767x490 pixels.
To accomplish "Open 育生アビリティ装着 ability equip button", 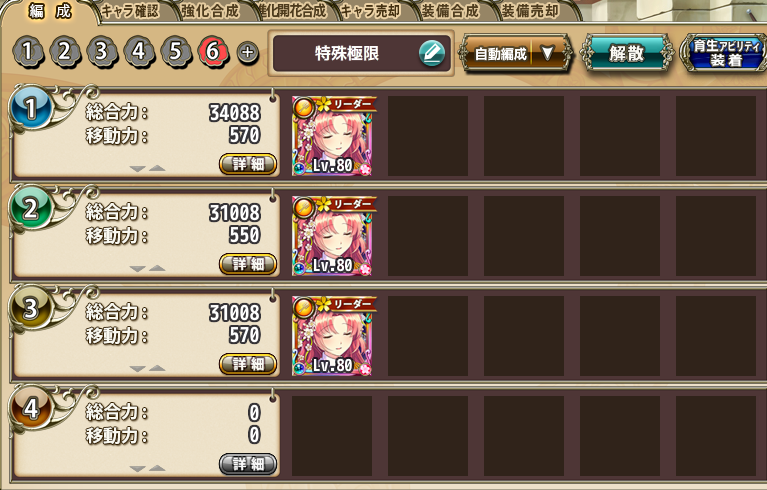I will tap(726, 53).
